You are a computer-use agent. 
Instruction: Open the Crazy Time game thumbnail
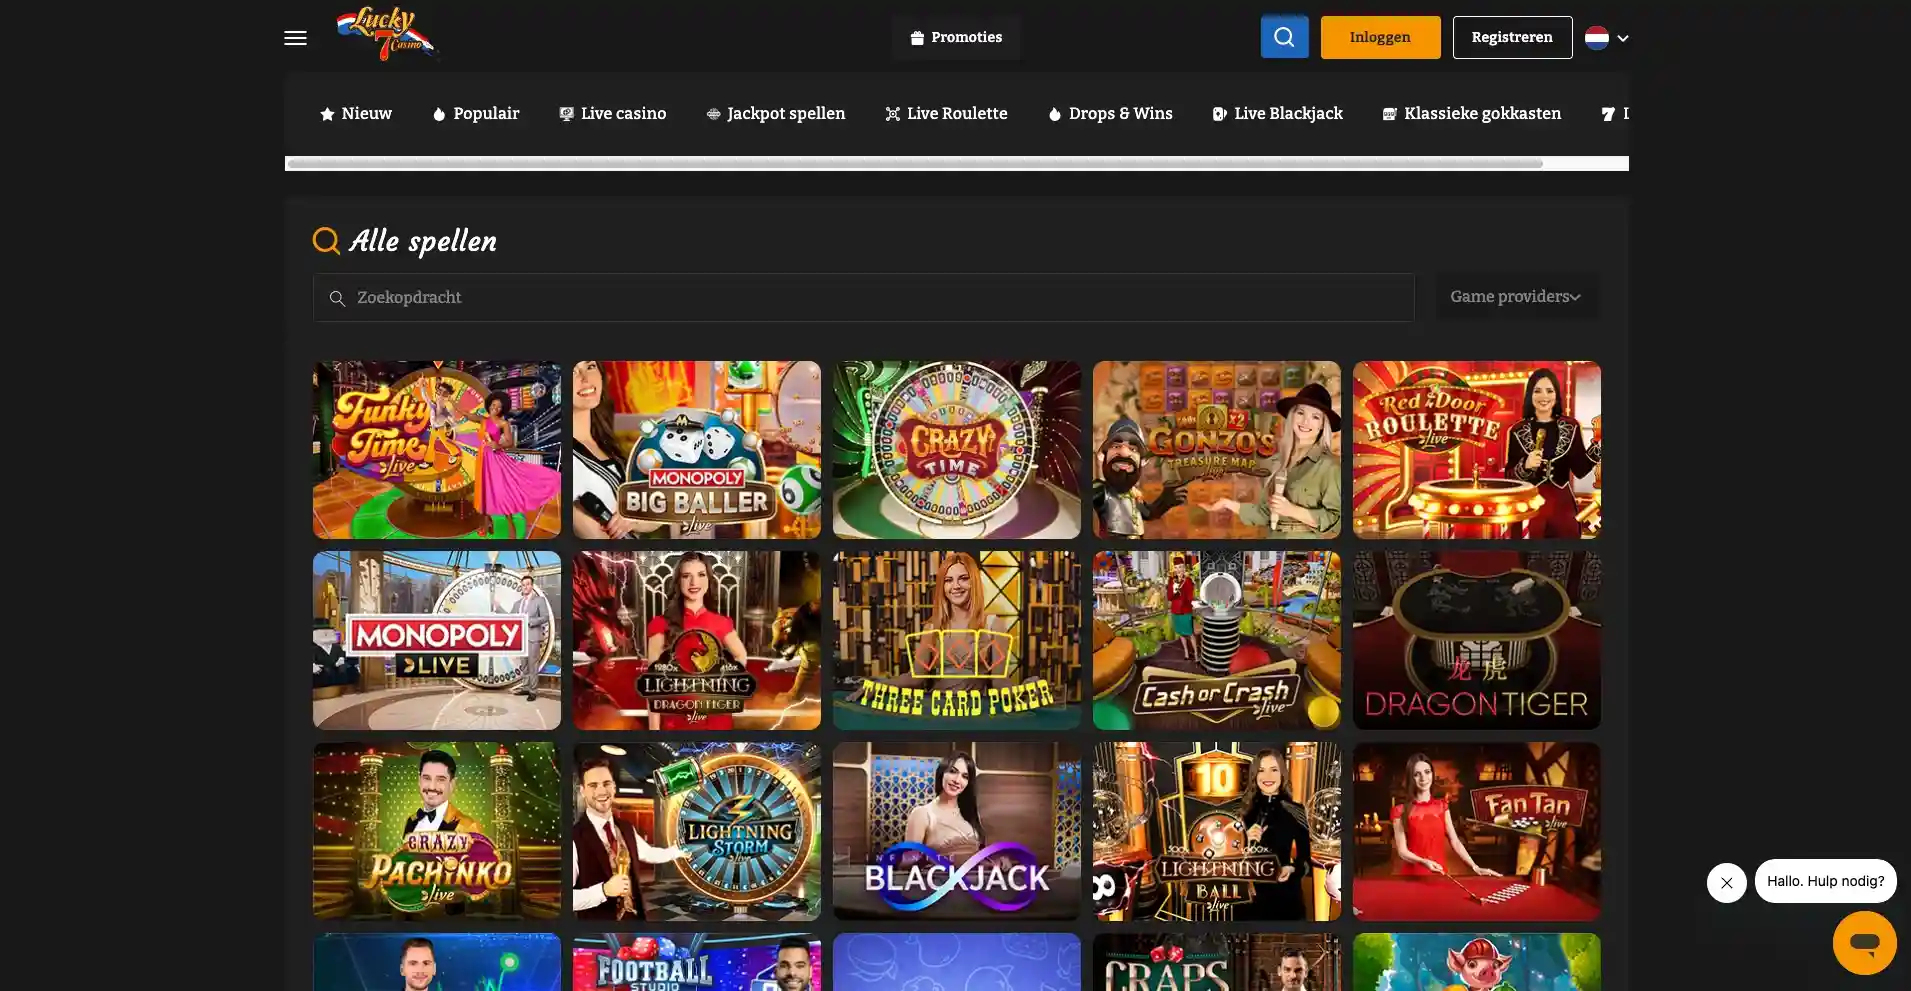point(956,450)
